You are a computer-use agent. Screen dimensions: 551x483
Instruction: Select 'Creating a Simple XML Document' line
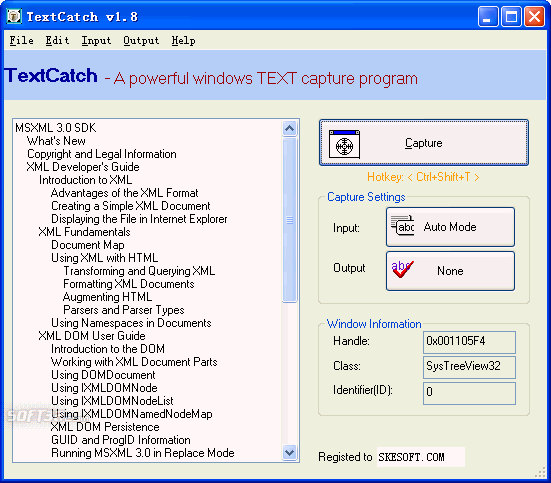(131, 206)
